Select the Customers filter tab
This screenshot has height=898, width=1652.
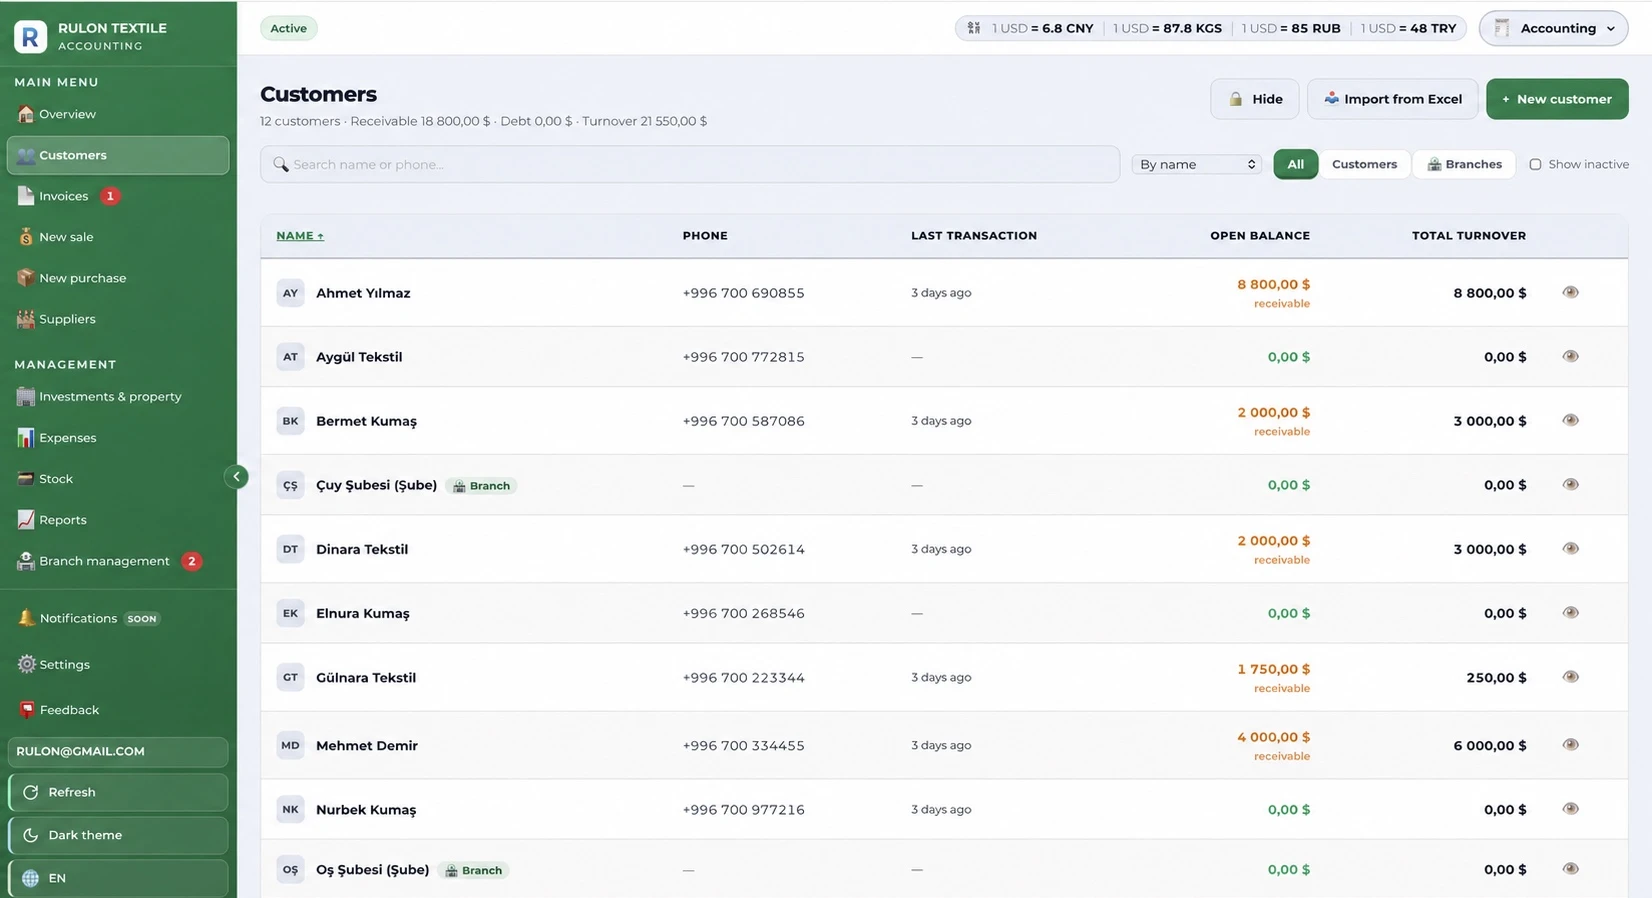[1364, 164]
